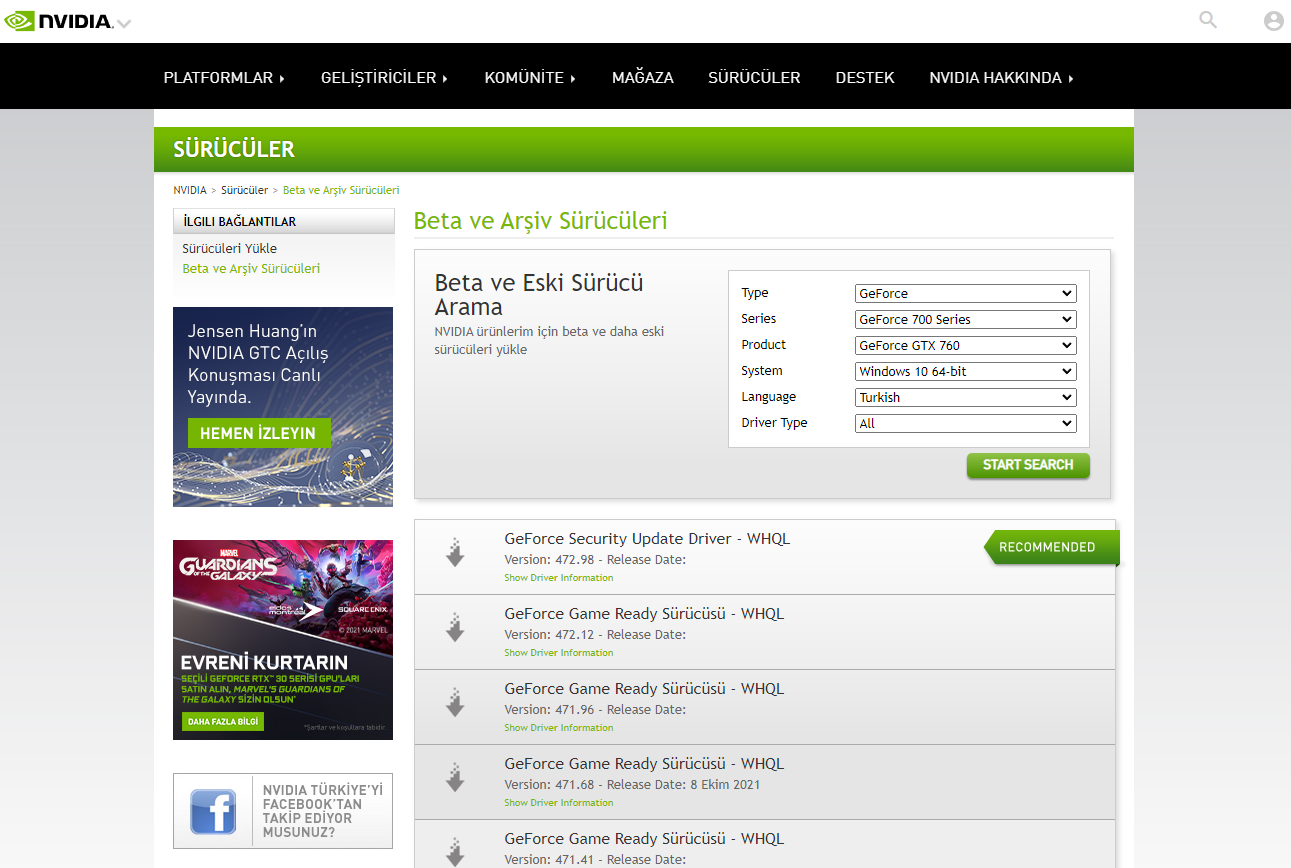The height and width of the screenshot is (868, 1291).
Task: Click Beta ve Arşiv Sürücüleri breadcrumb link
Action: pyautogui.click(x=341, y=190)
